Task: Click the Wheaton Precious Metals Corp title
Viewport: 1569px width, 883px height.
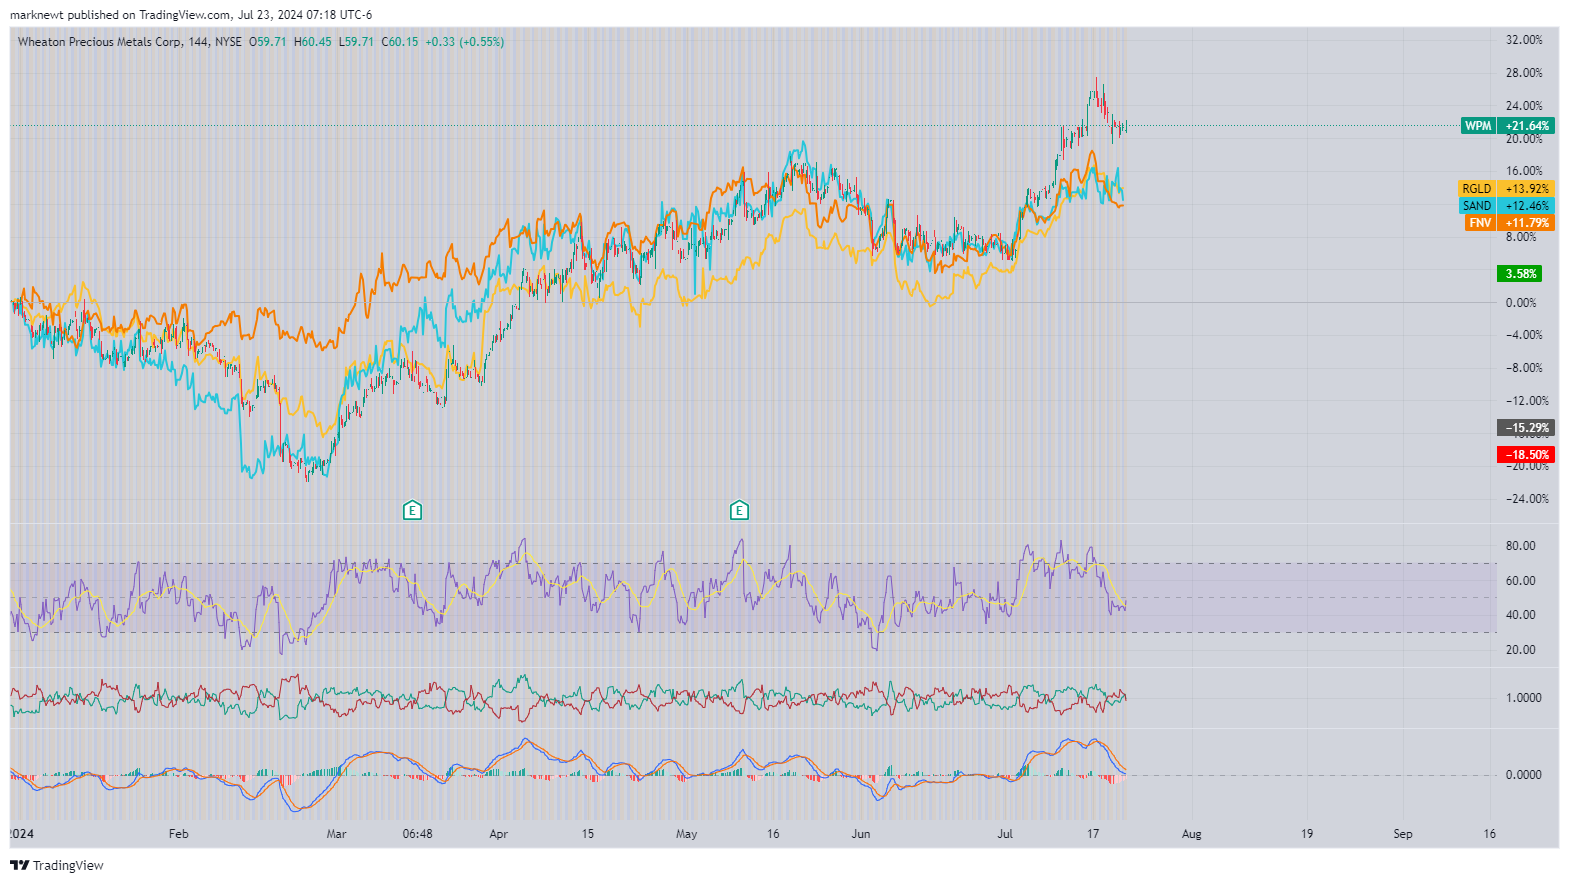Action: pos(100,42)
